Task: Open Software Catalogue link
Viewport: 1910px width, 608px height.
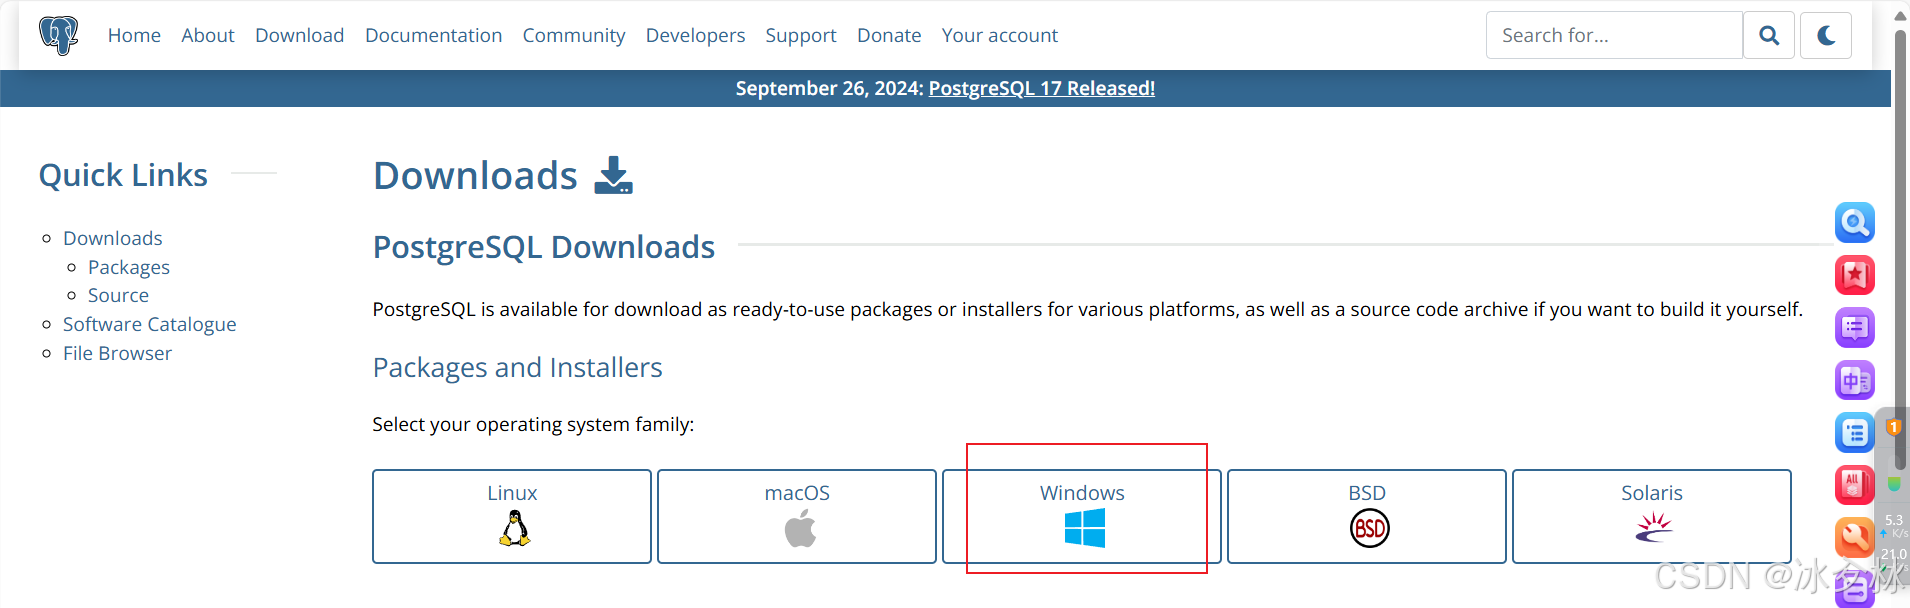Action: coord(150,324)
